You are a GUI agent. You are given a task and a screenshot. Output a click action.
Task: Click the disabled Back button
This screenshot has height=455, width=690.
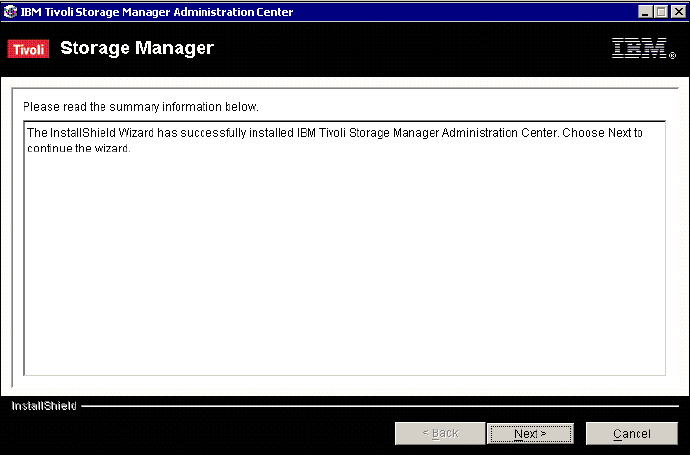tap(440, 433)
